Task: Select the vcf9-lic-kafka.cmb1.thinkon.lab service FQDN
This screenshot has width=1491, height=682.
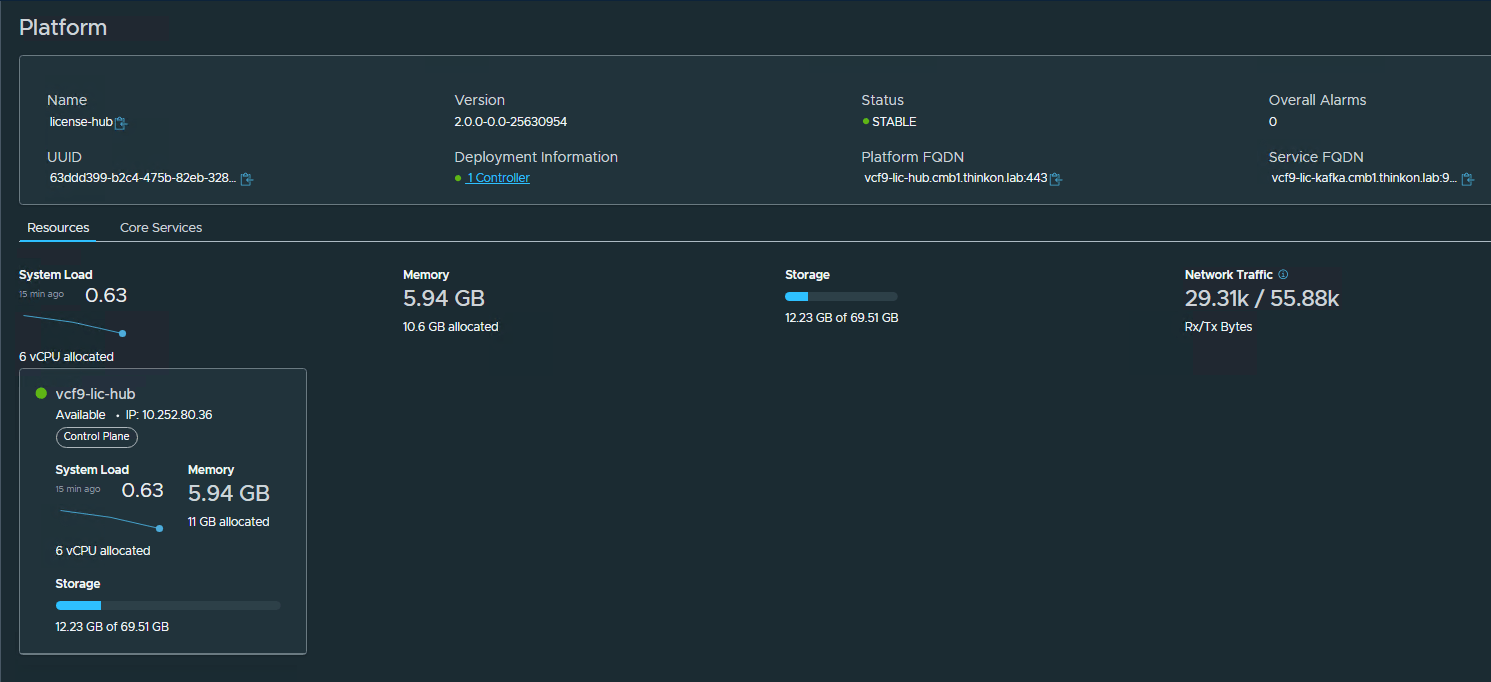Action: coord(1364,178)
